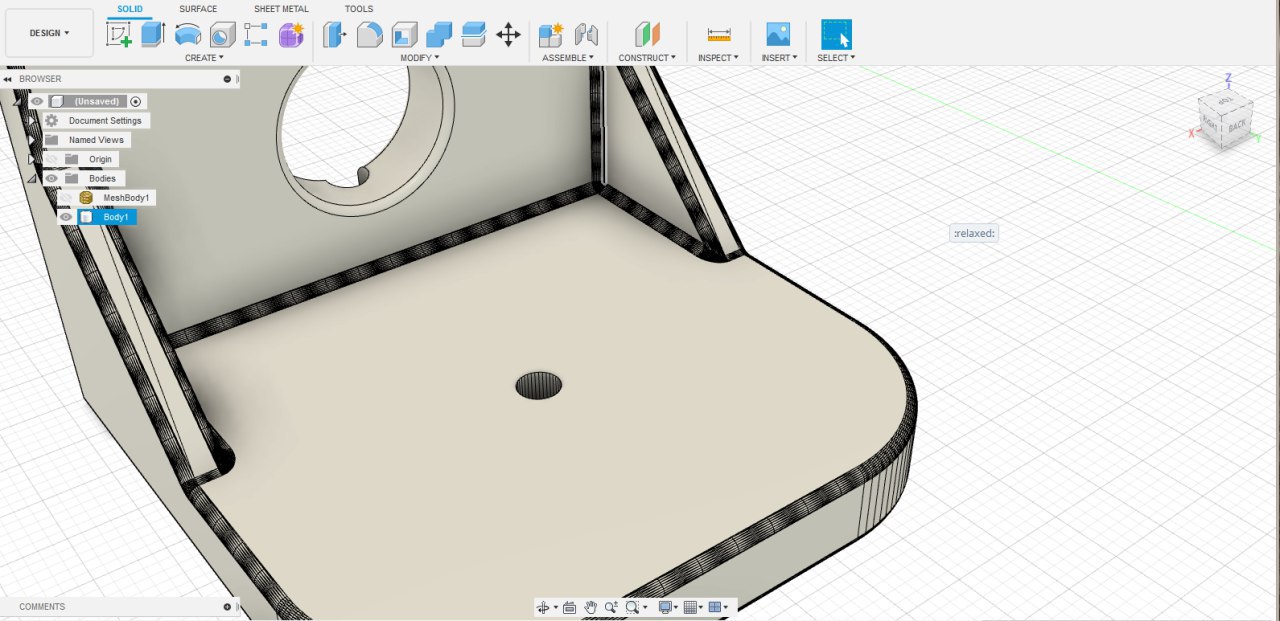This screenshot has width=1280, height=621.
Task: Select the Offset Plane construct icon
Action: 647,35
